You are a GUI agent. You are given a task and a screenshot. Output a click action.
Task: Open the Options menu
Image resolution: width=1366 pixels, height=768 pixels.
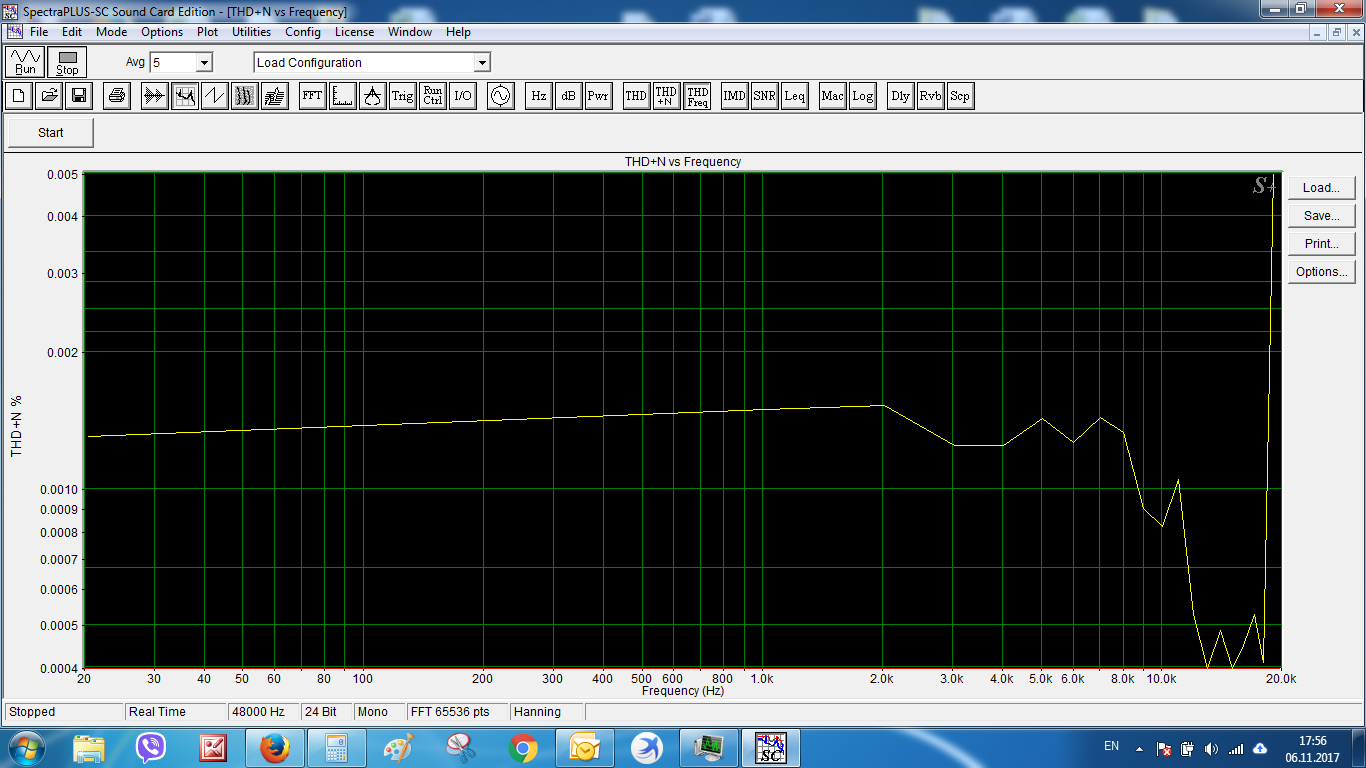point(162,32)
